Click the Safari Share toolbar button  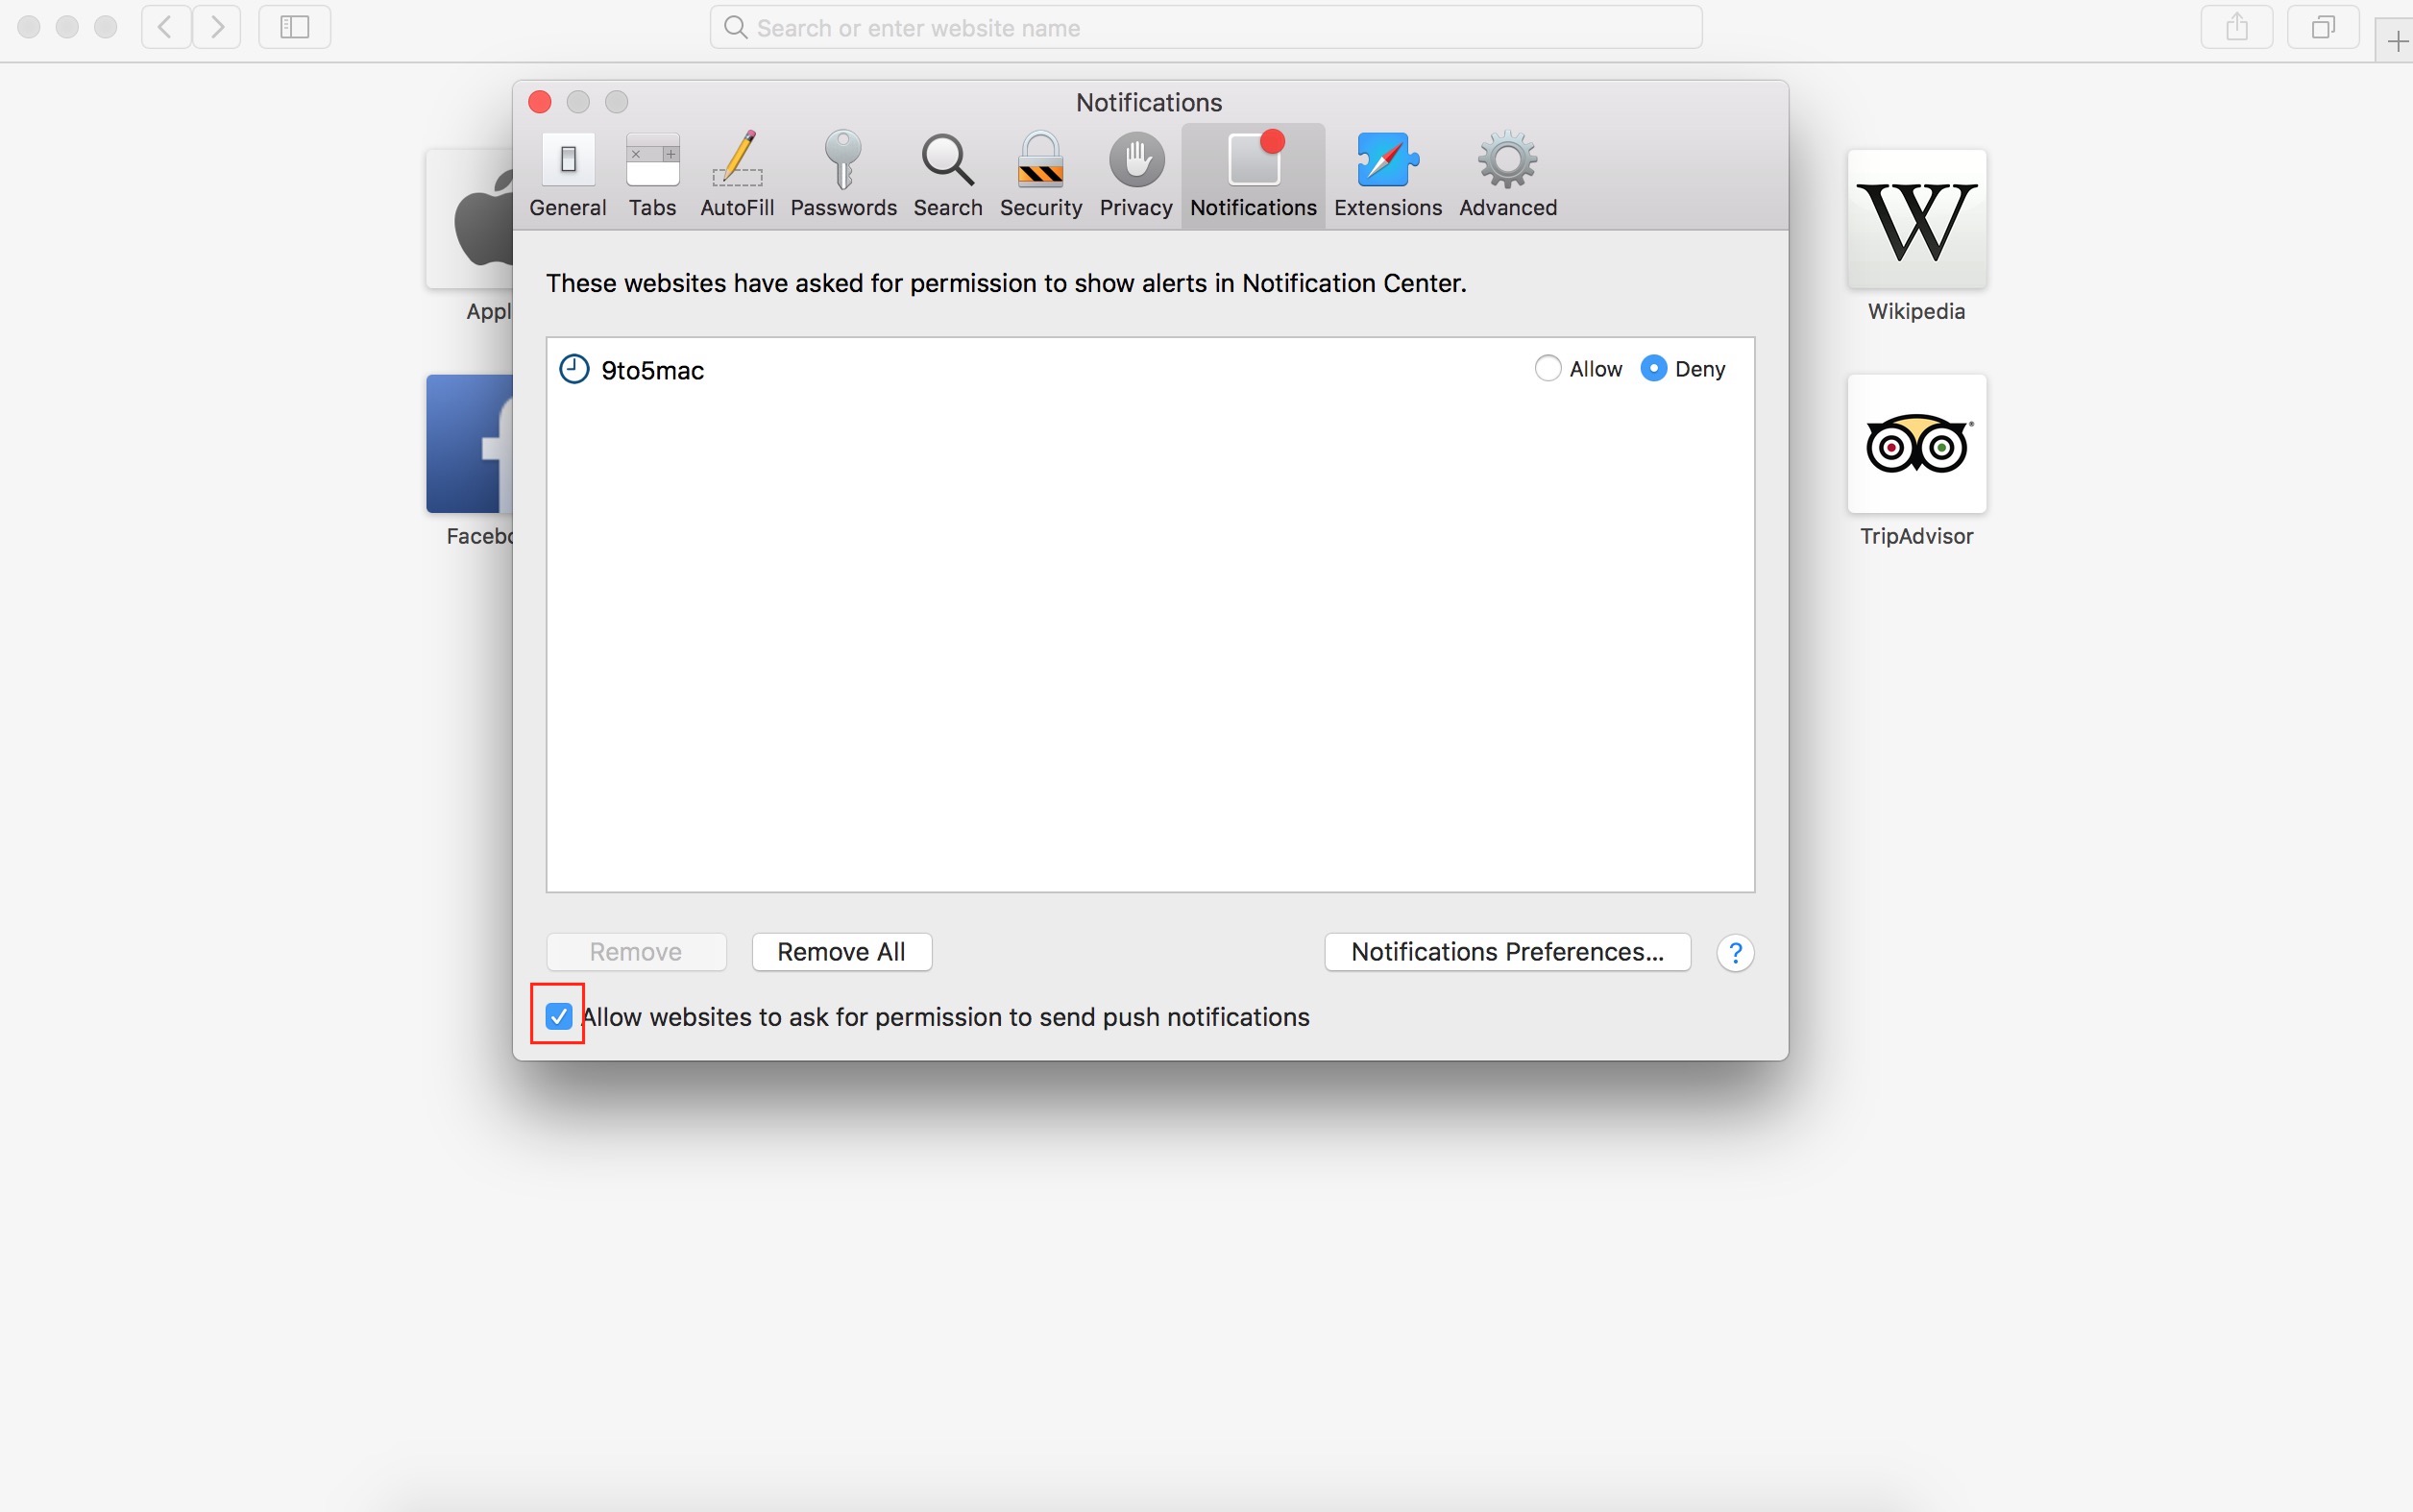pos(2236,27)
